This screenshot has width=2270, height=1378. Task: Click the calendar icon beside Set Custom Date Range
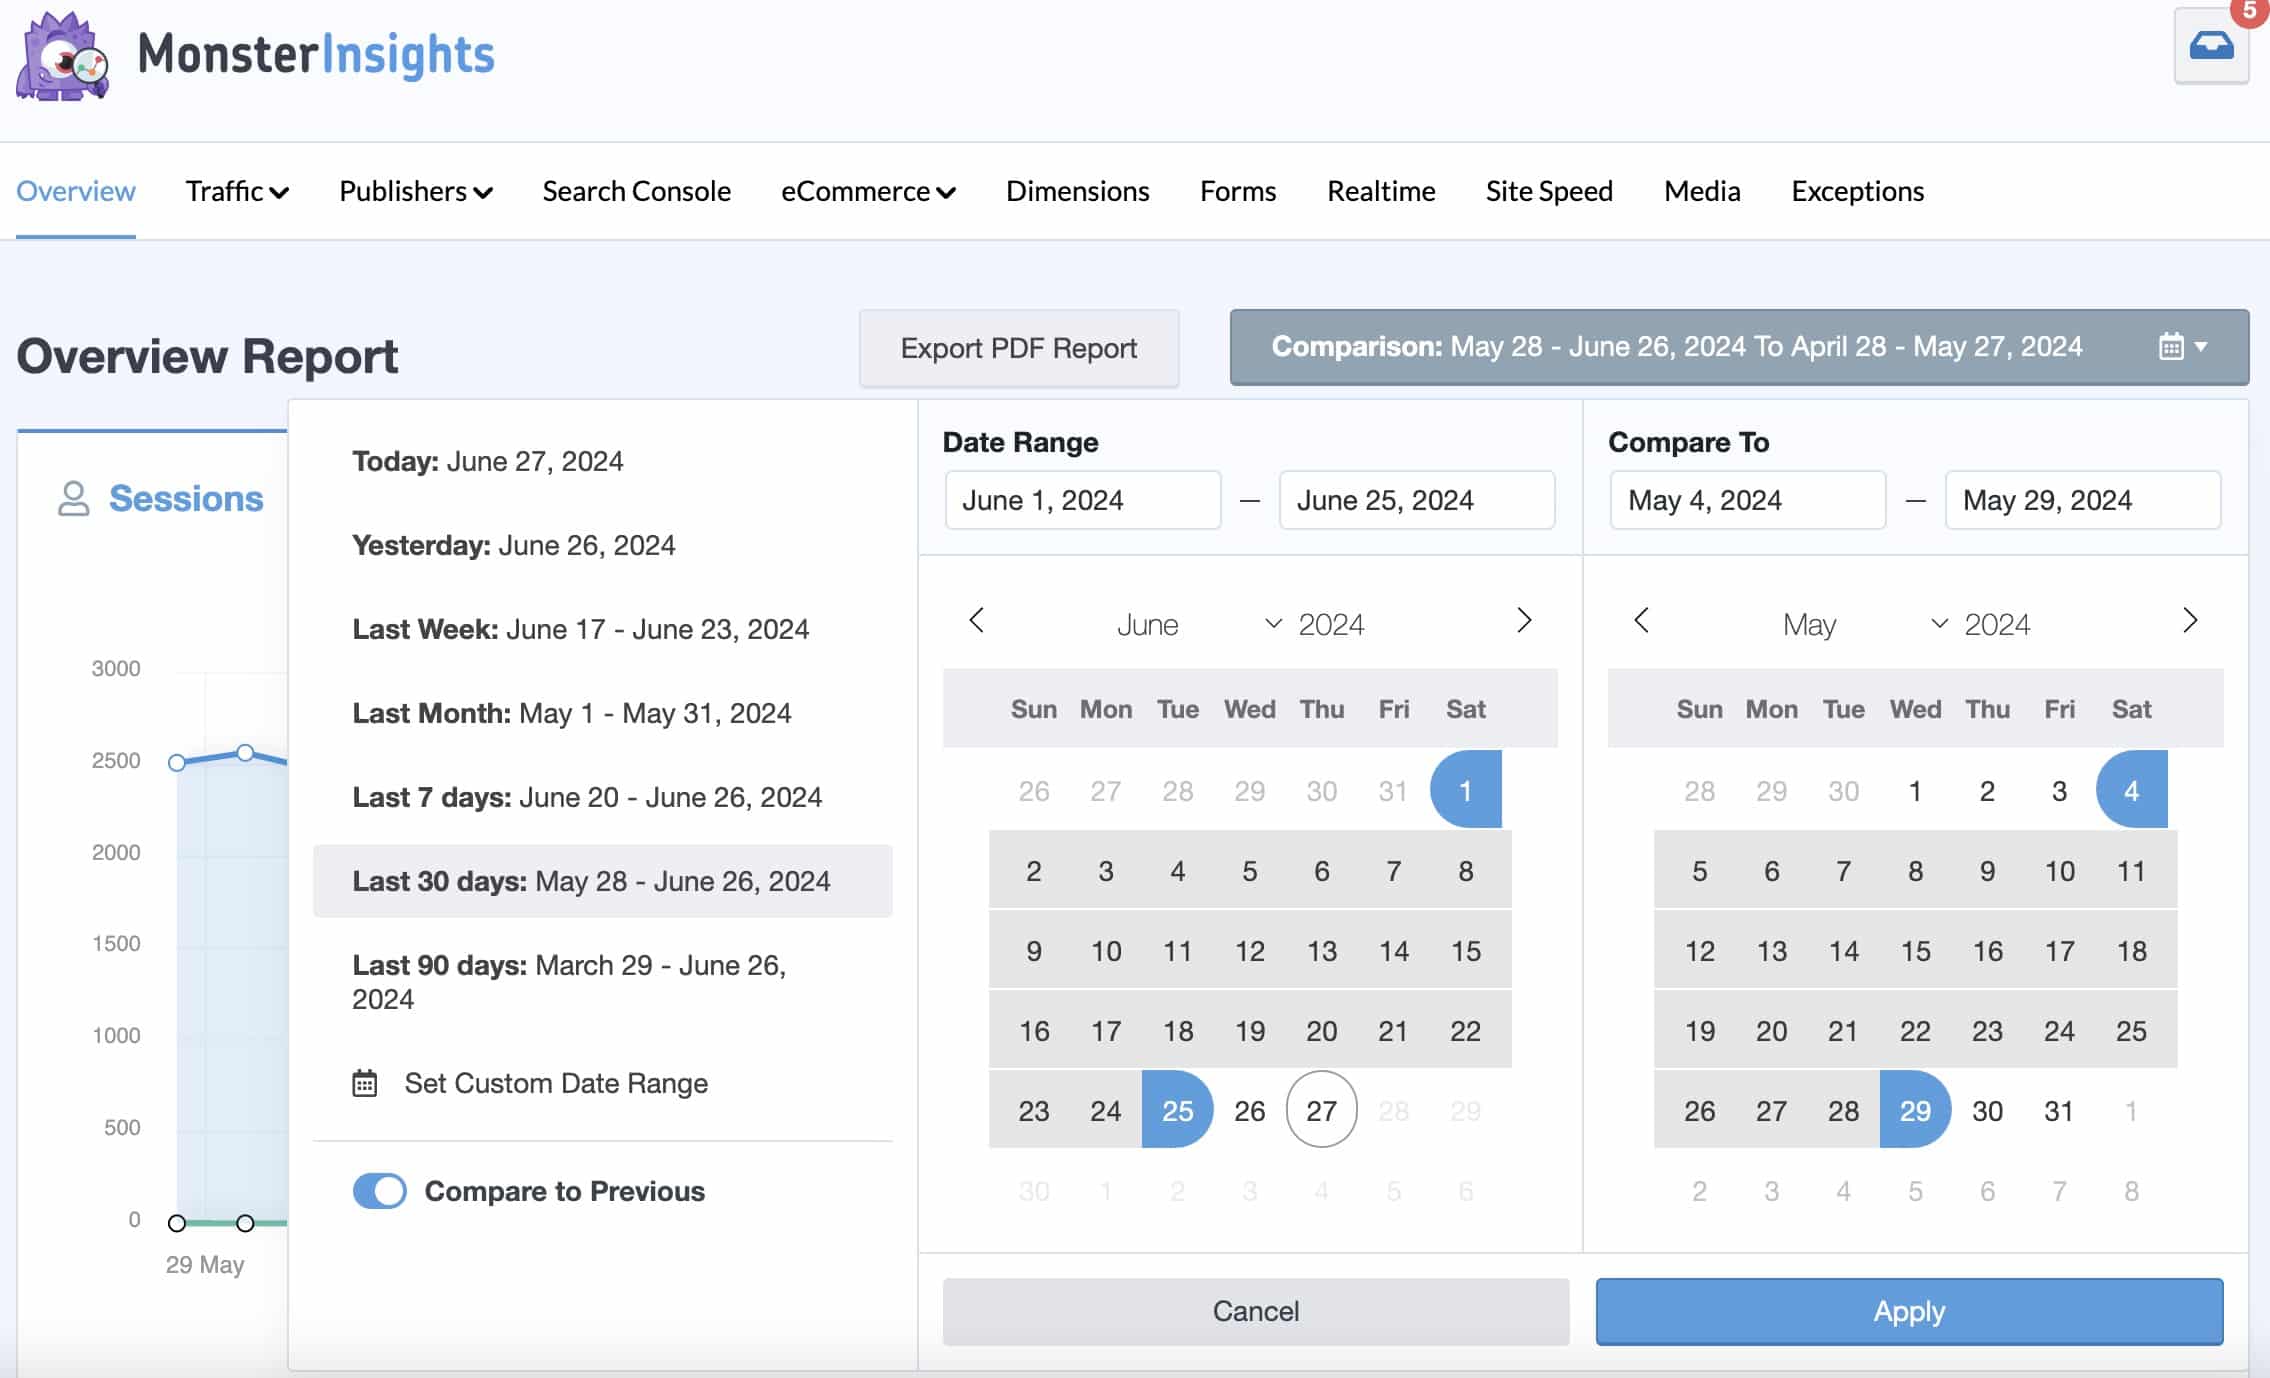(x=366, y=1082)
